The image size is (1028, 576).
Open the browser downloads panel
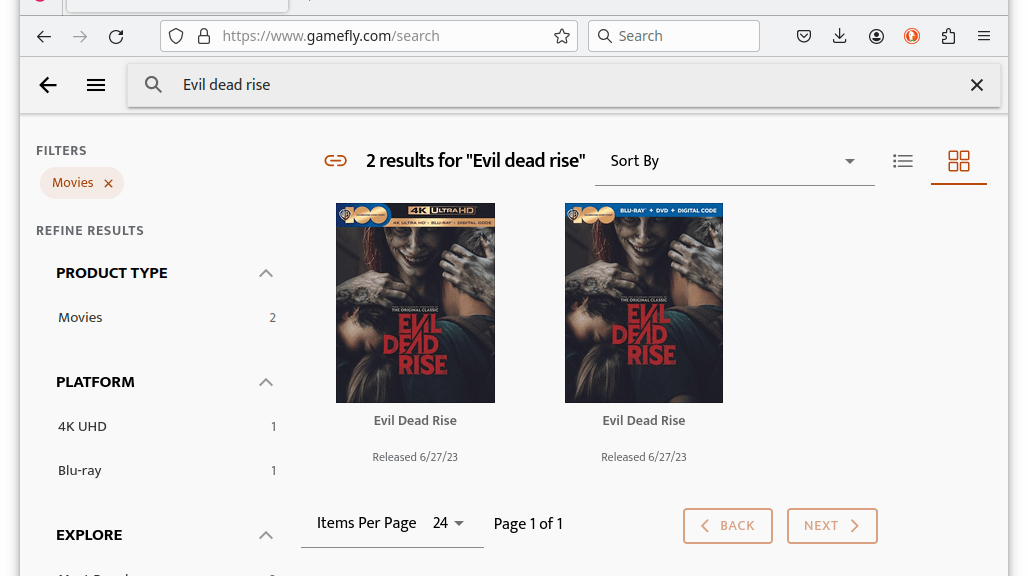tap(839, 36)
